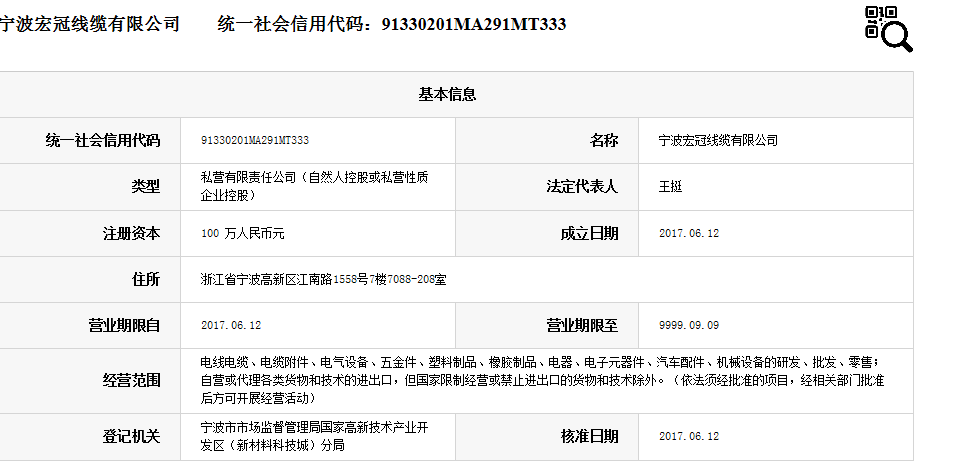
Task: Open the QR code search icon
Action: click(889, 28)
